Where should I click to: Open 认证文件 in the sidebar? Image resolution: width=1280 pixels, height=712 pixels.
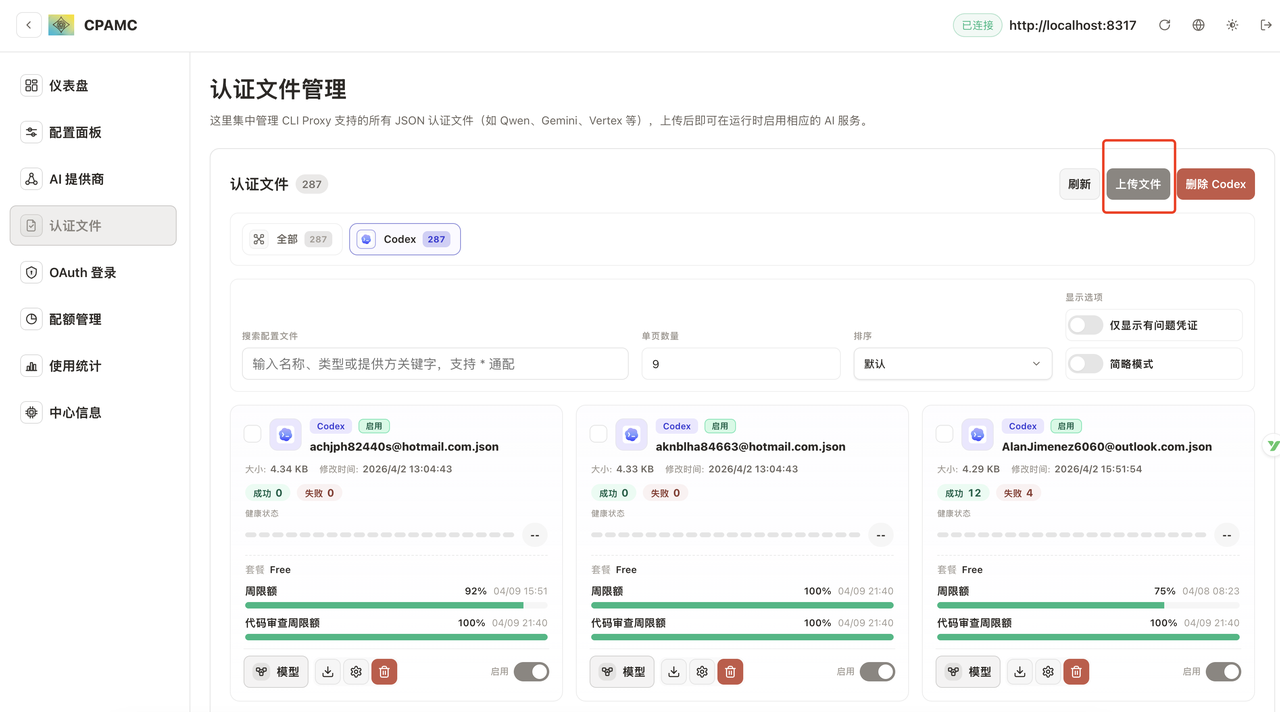pyautogui.click(x=93, y=226)
